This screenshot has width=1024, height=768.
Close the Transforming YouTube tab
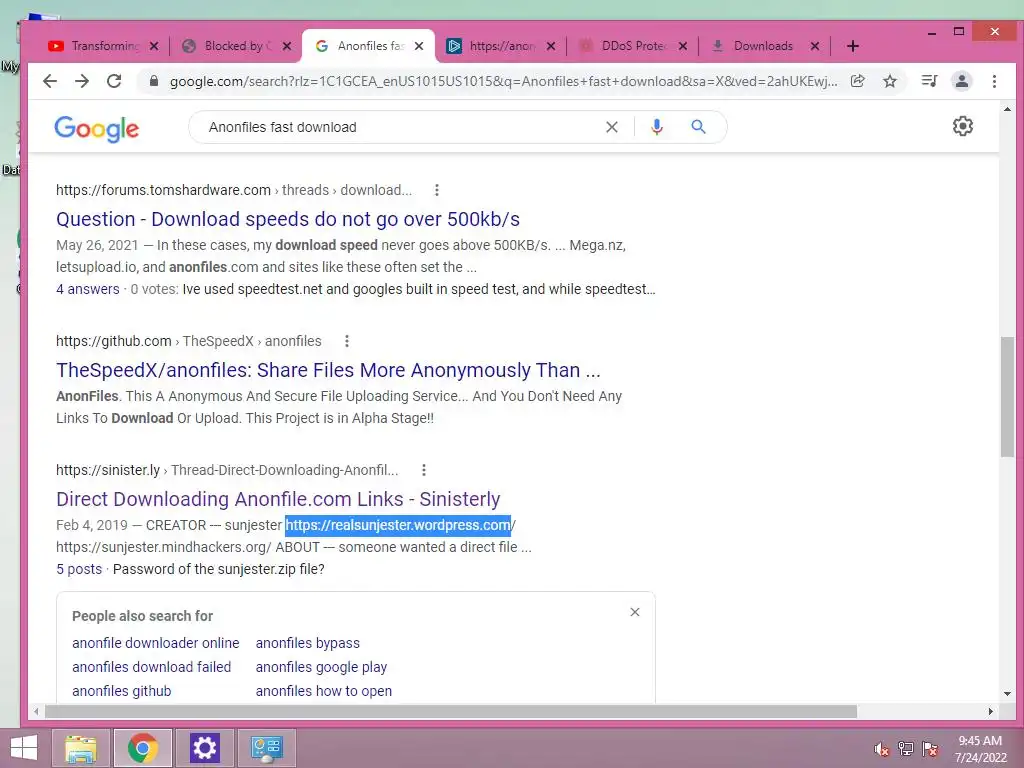154,46
